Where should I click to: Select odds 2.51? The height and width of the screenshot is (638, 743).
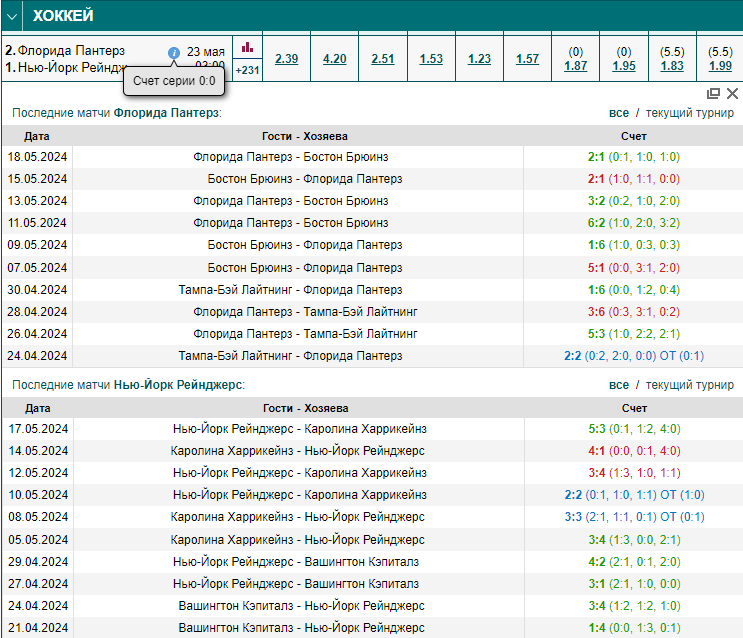tap(383, 59)
